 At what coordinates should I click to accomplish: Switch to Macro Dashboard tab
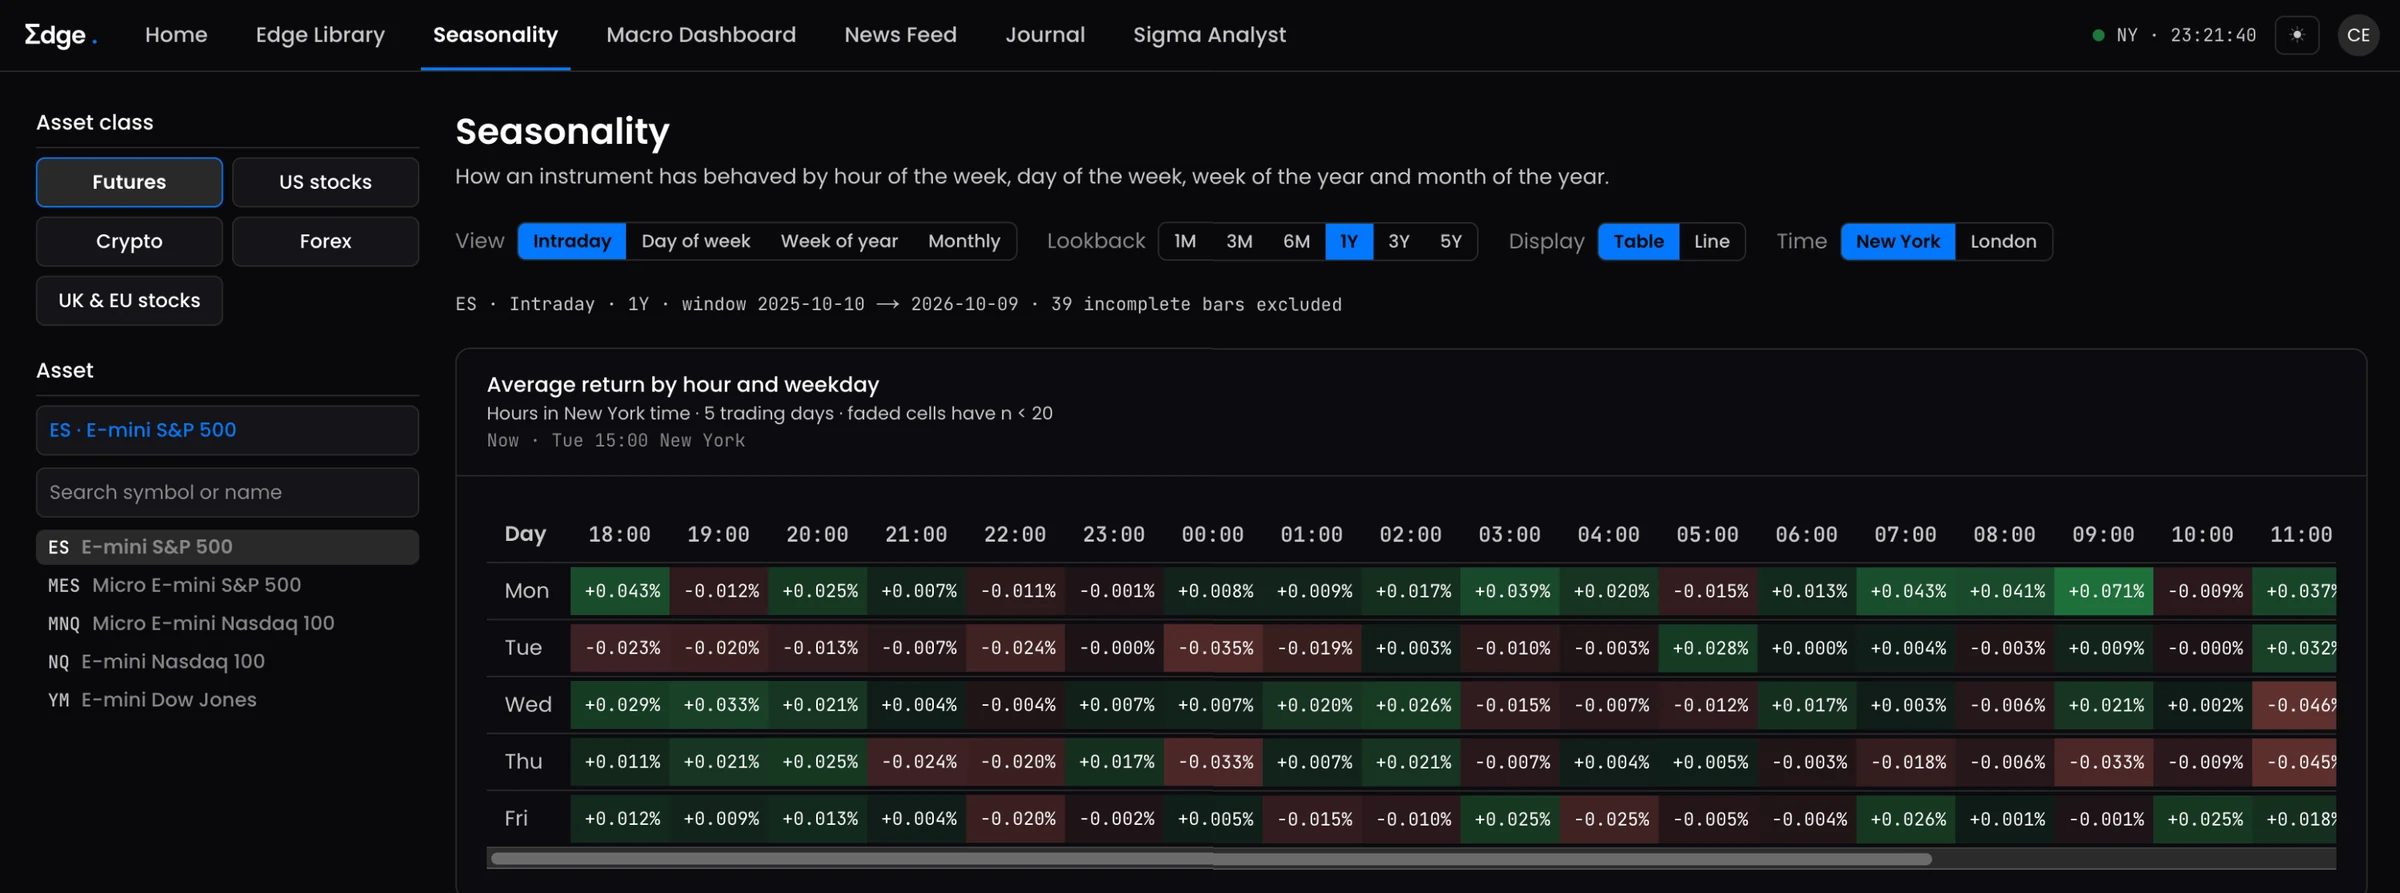coord(701,35)
